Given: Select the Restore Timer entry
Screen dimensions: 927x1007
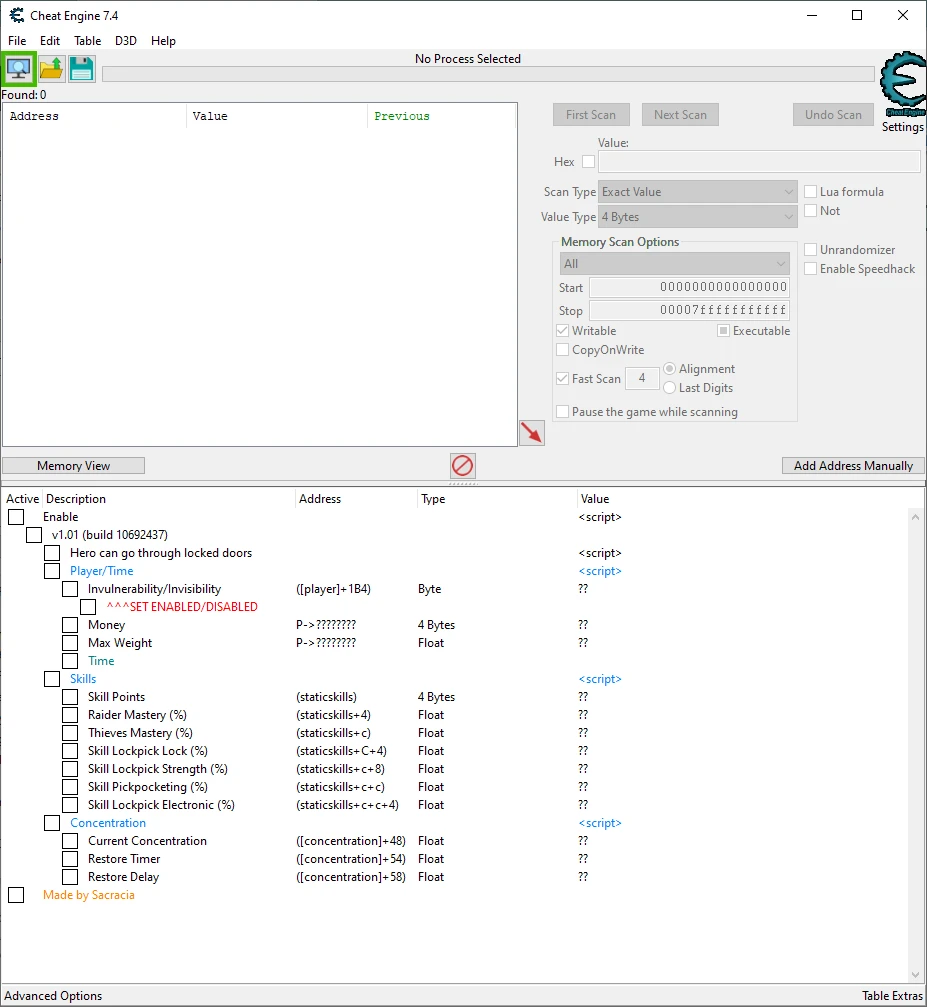Looking at the screenshot, I should pos(455,859).
